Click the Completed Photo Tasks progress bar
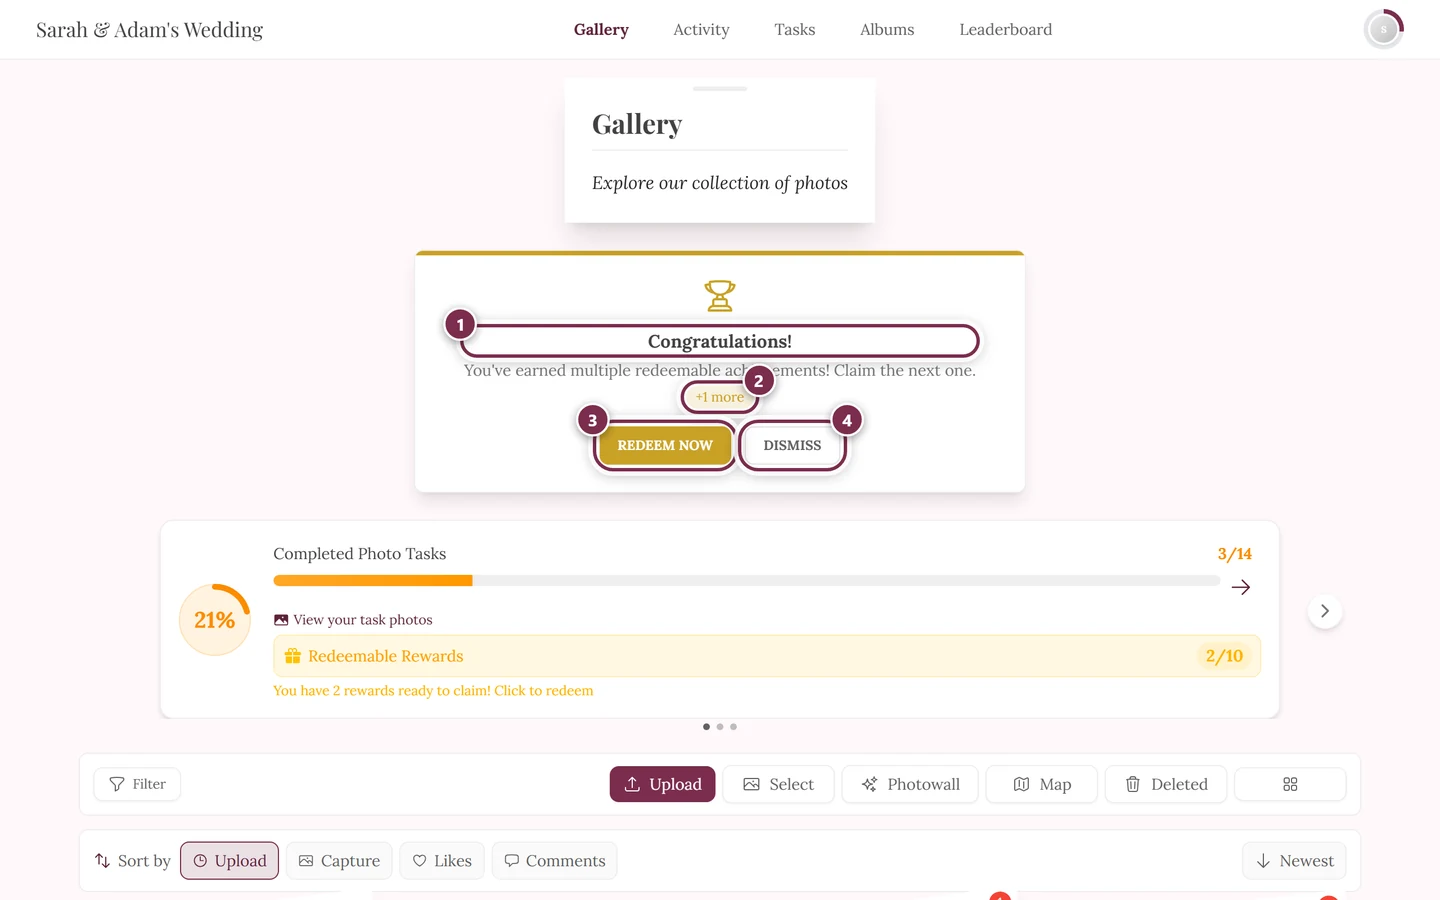 pyautogui.click(x=746, y=580)
